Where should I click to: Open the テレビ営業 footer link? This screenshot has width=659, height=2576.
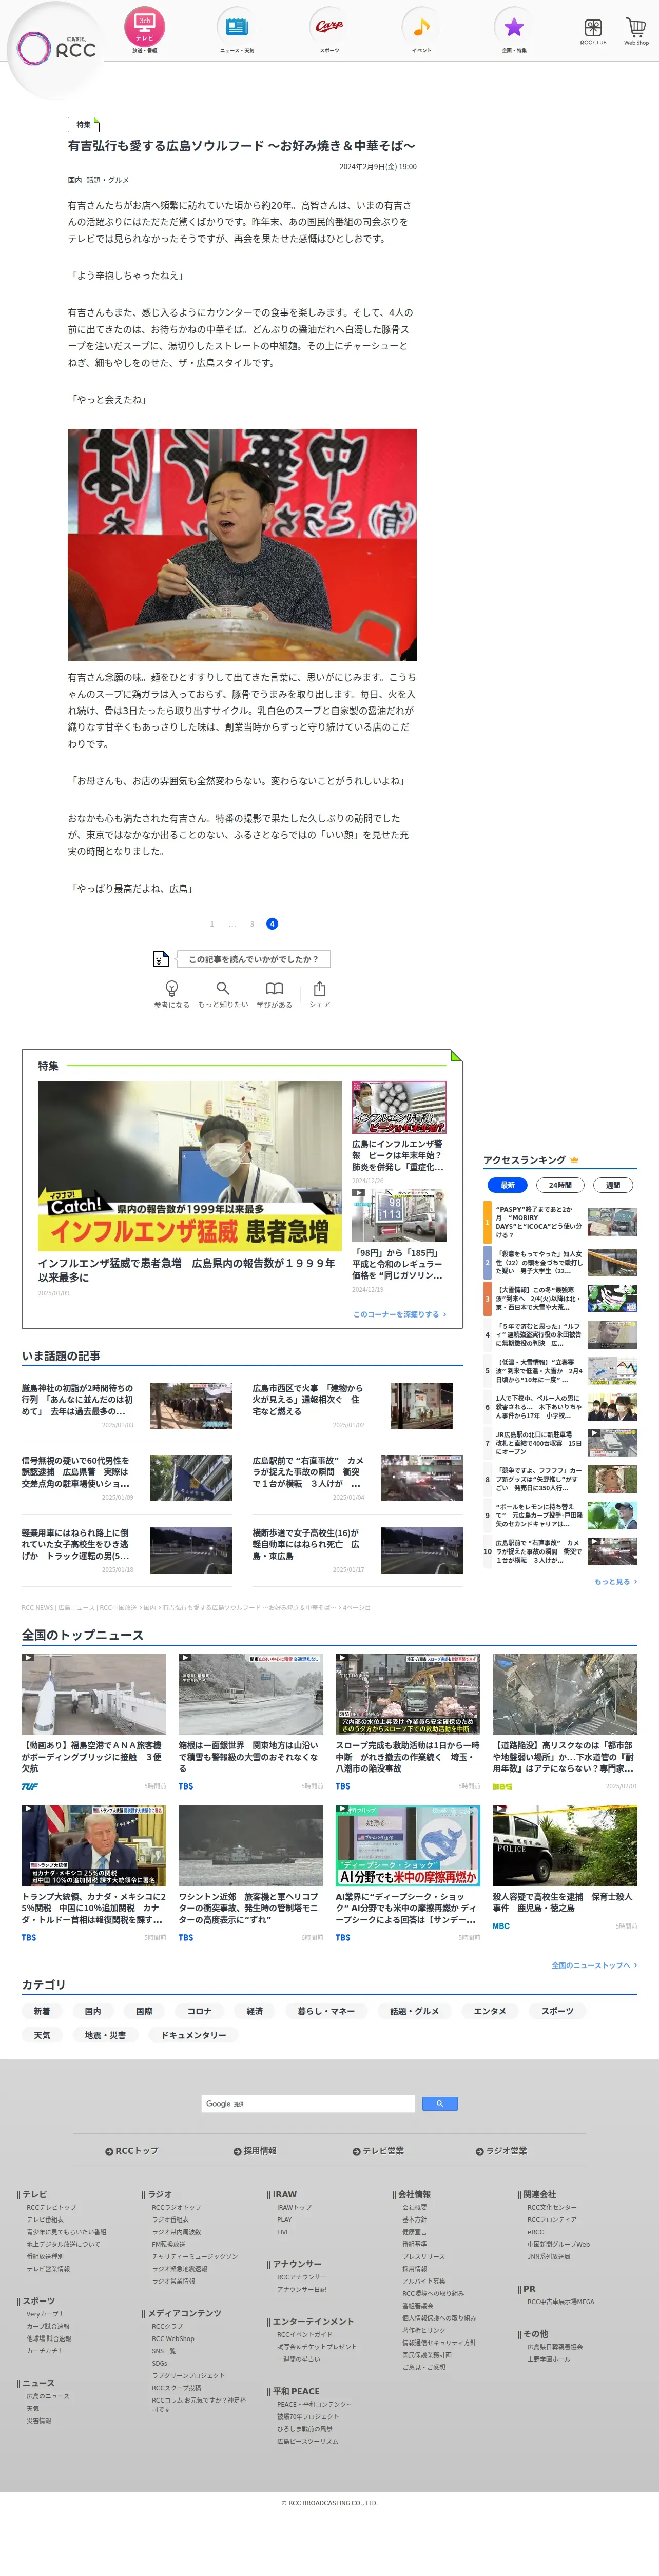coord(378,2151)
